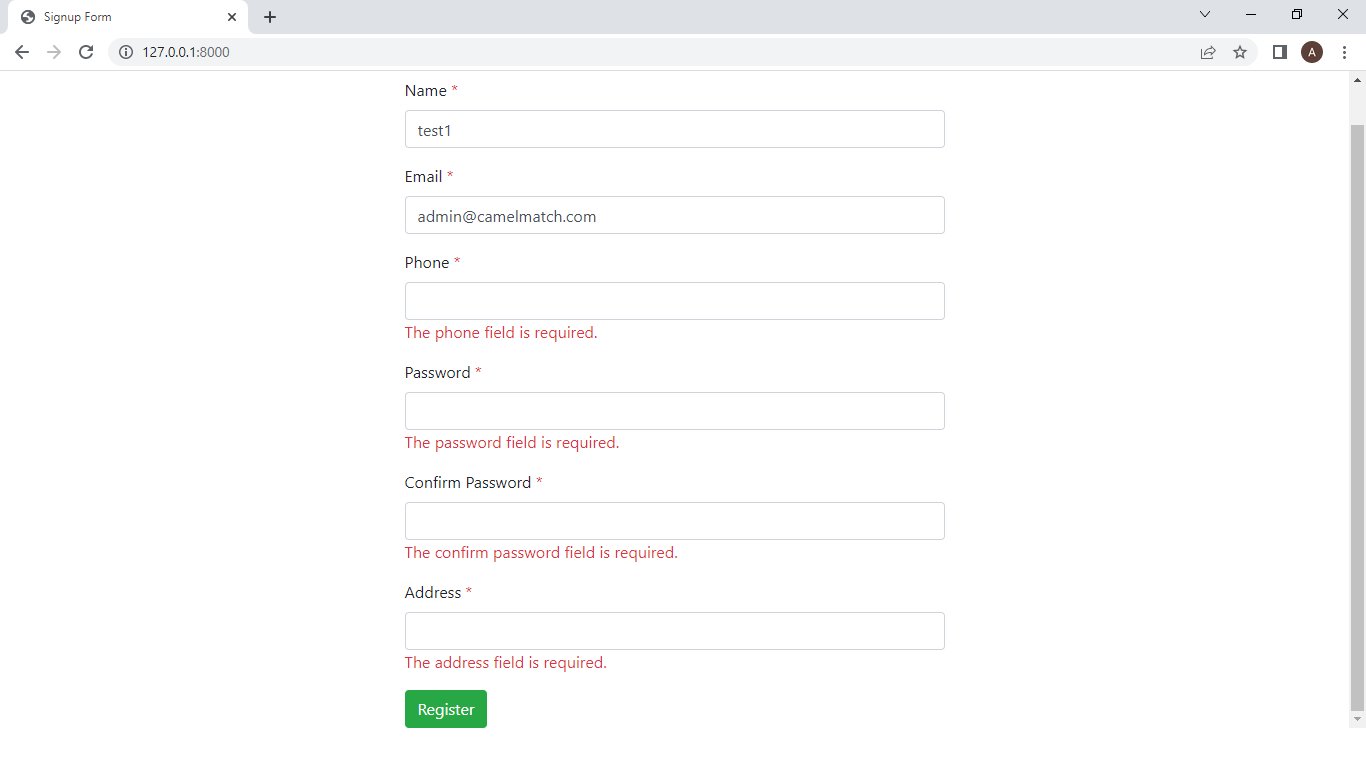Click 'The address field is required.' message
Viewport: 1366px width, 771px height.
(506, 663)
